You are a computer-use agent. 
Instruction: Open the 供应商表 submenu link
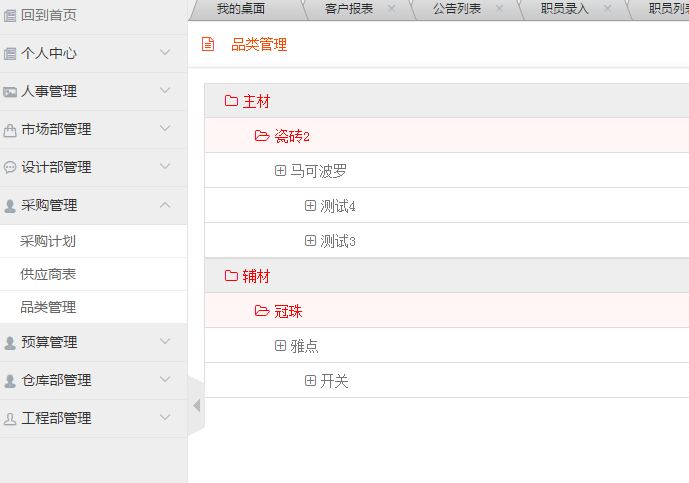click(x=48, y=274)
